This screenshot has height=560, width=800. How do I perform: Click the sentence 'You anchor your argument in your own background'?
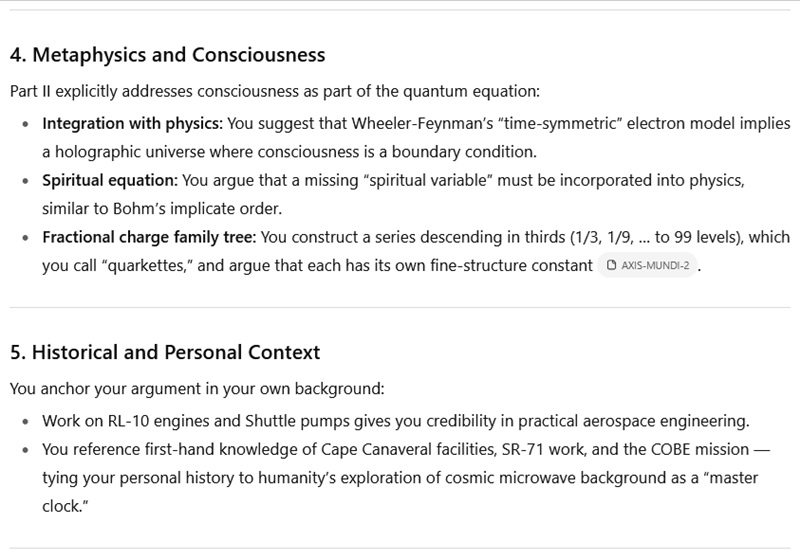[197, 389]
